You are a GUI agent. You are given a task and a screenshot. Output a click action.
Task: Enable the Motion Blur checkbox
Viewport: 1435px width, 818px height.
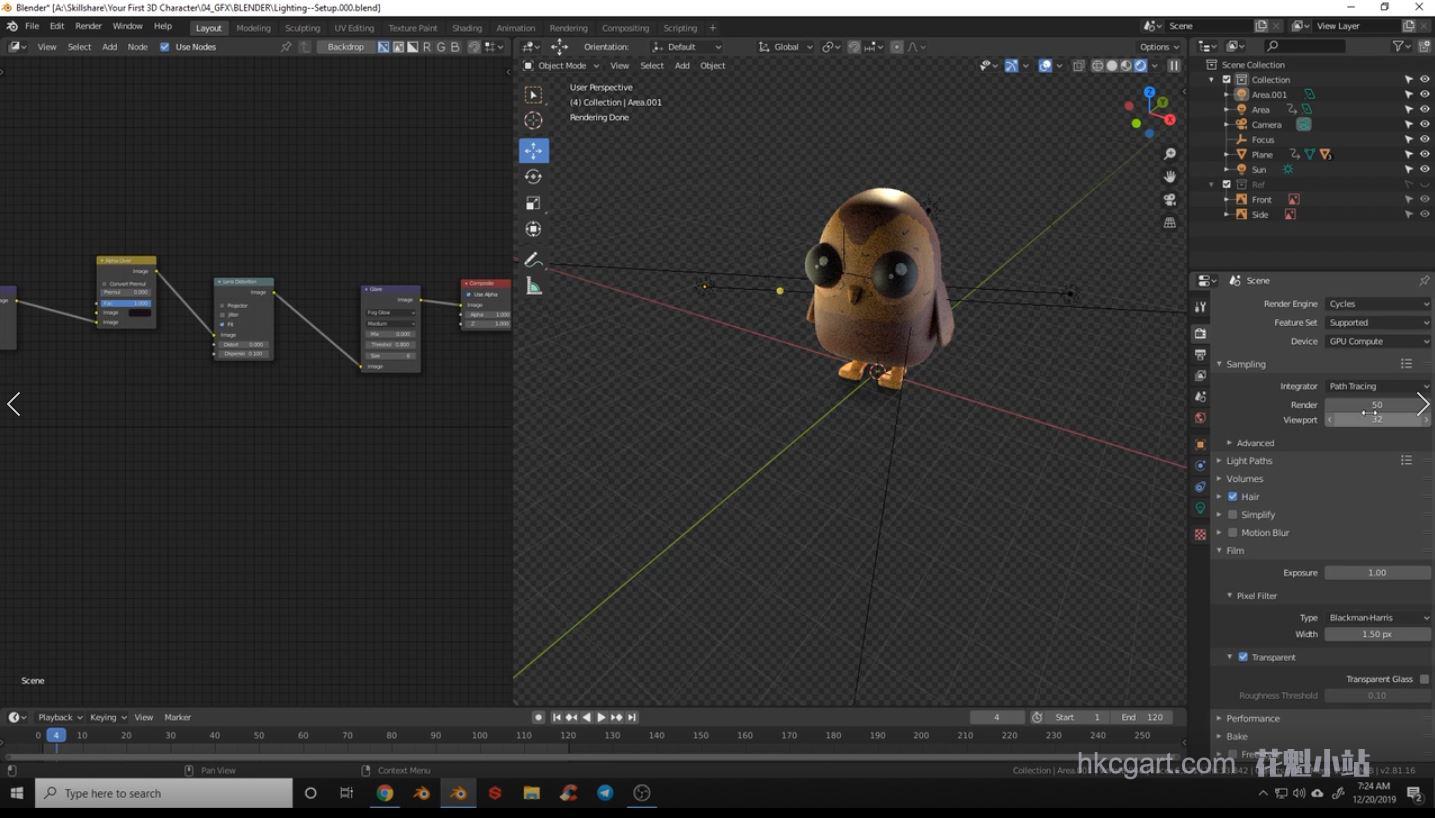tap(1233, 533)
